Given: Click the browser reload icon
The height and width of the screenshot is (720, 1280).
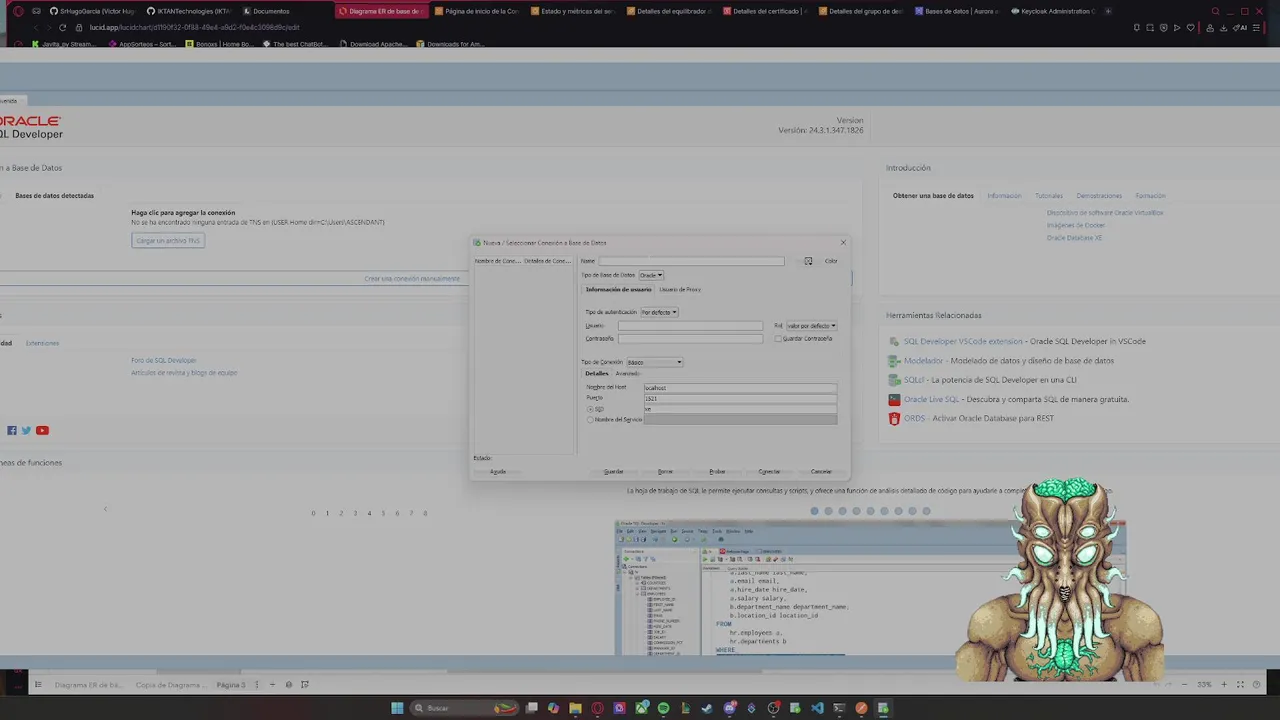Looking at the screenshot, I should coord(62,27).
